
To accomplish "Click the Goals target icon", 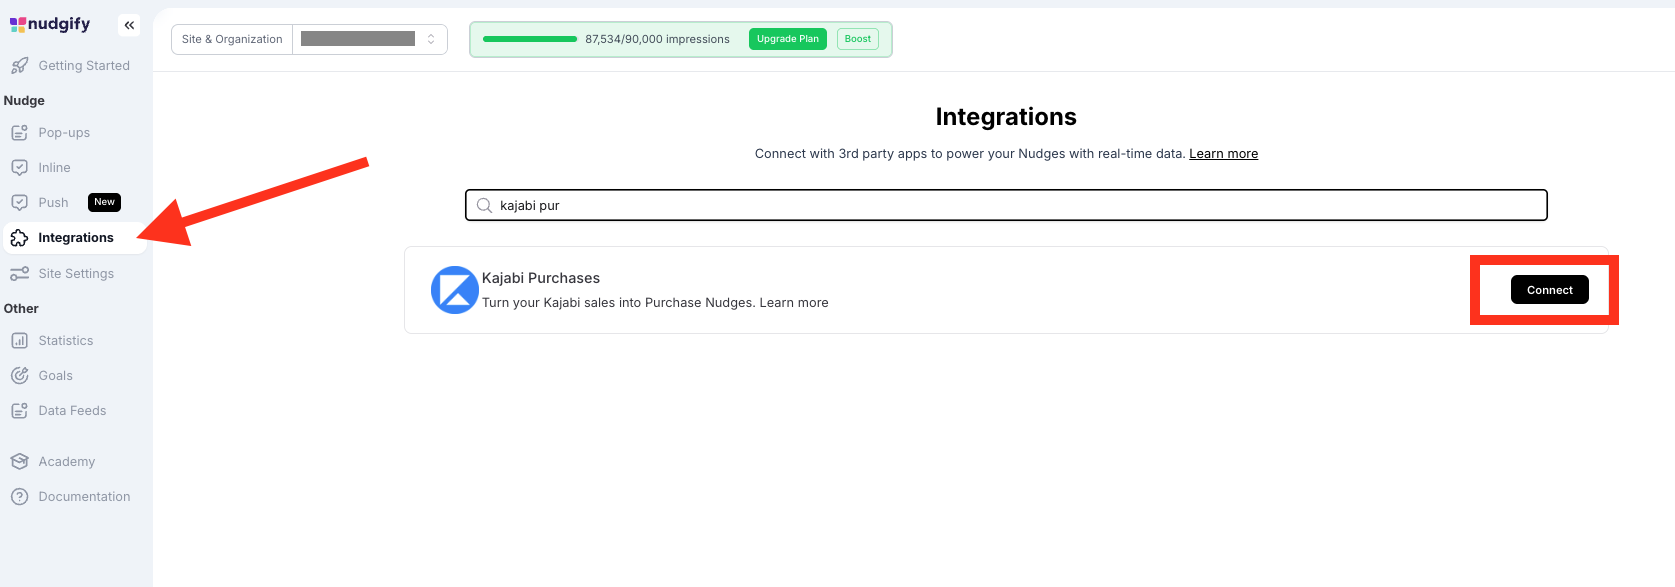I will pos(19,376).
